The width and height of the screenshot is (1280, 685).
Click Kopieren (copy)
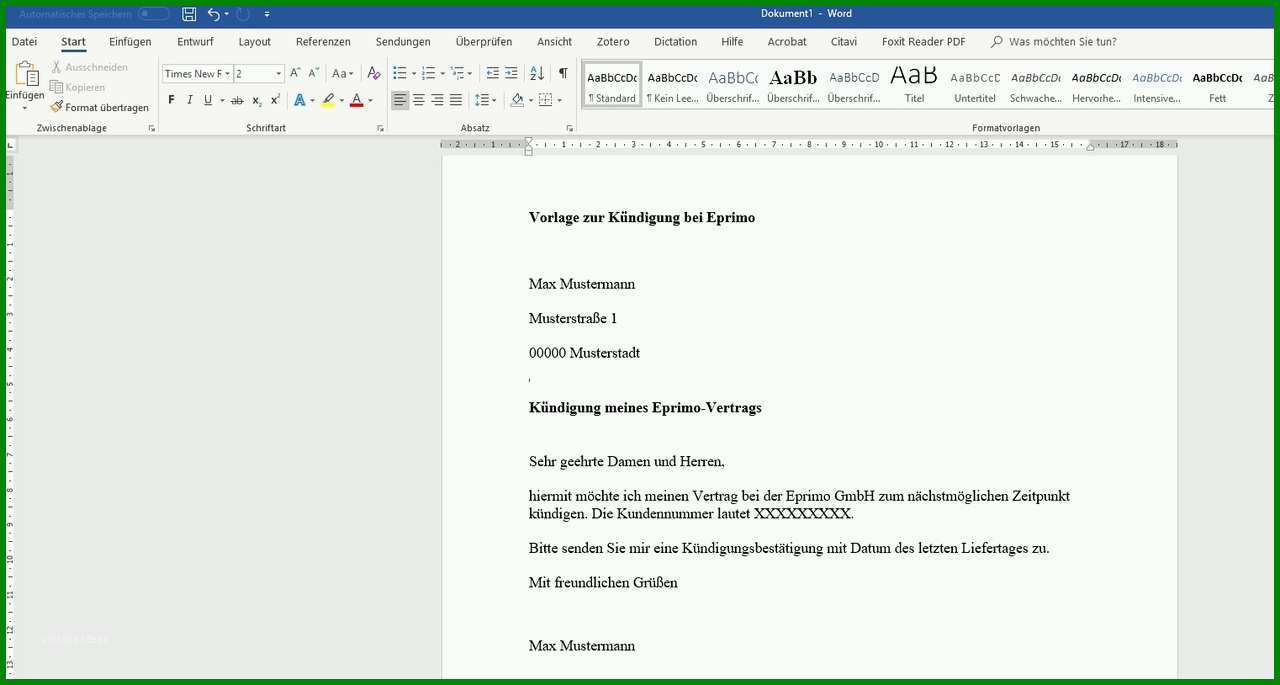(77, 87)
